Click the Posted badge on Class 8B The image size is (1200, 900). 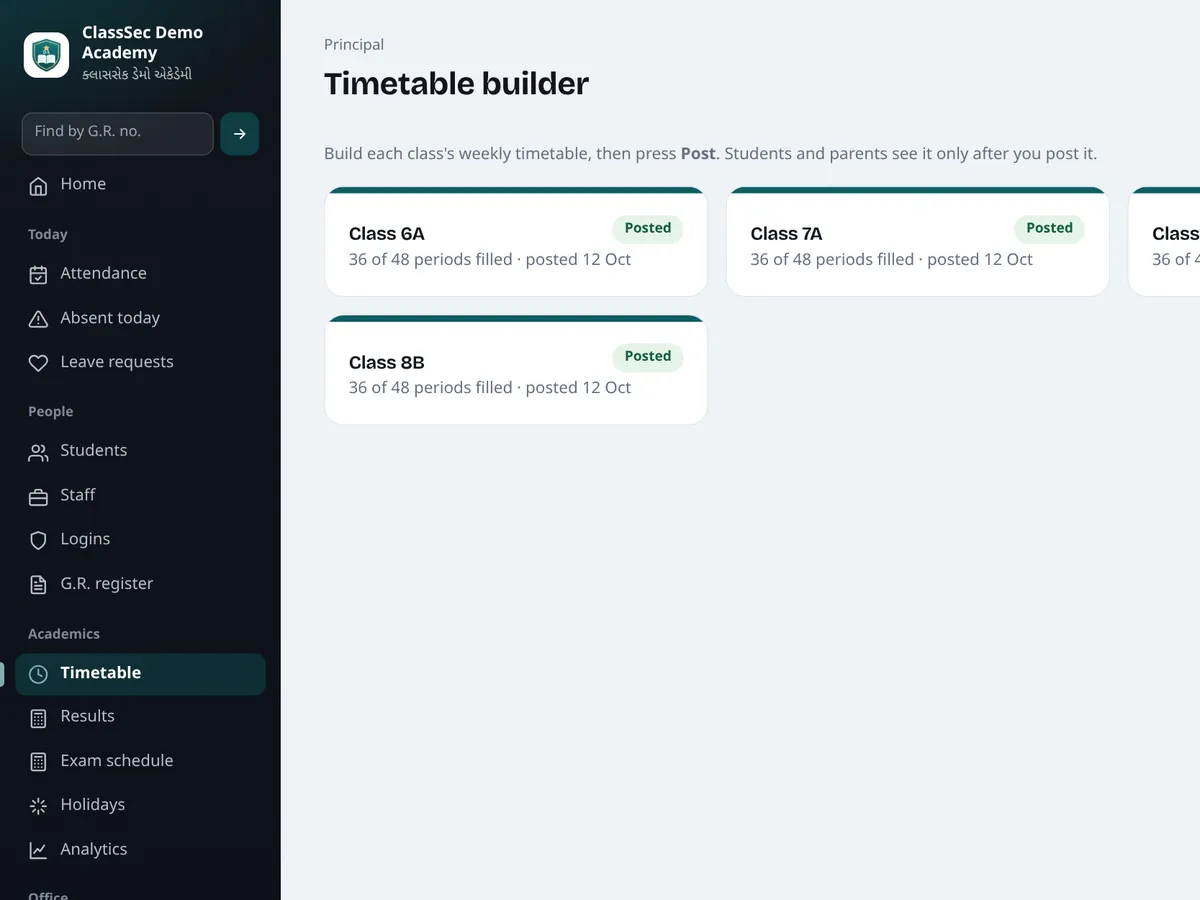(x=648, y=357)
